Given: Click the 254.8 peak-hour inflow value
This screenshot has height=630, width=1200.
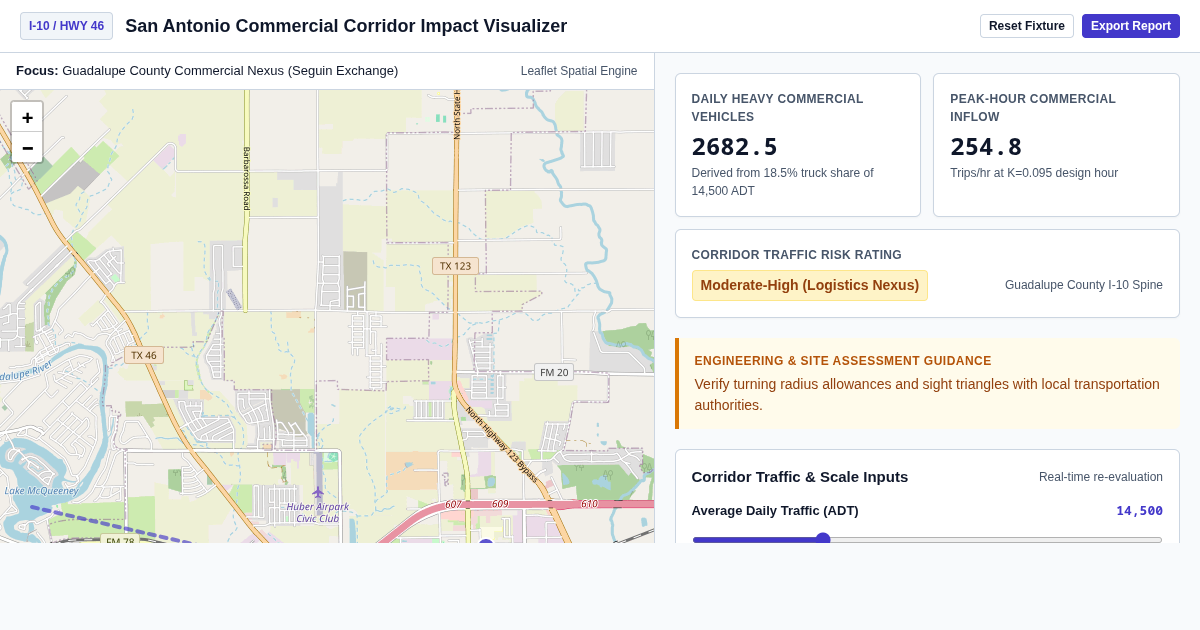Looking at the screenshot, I should (x=986, y=147).
